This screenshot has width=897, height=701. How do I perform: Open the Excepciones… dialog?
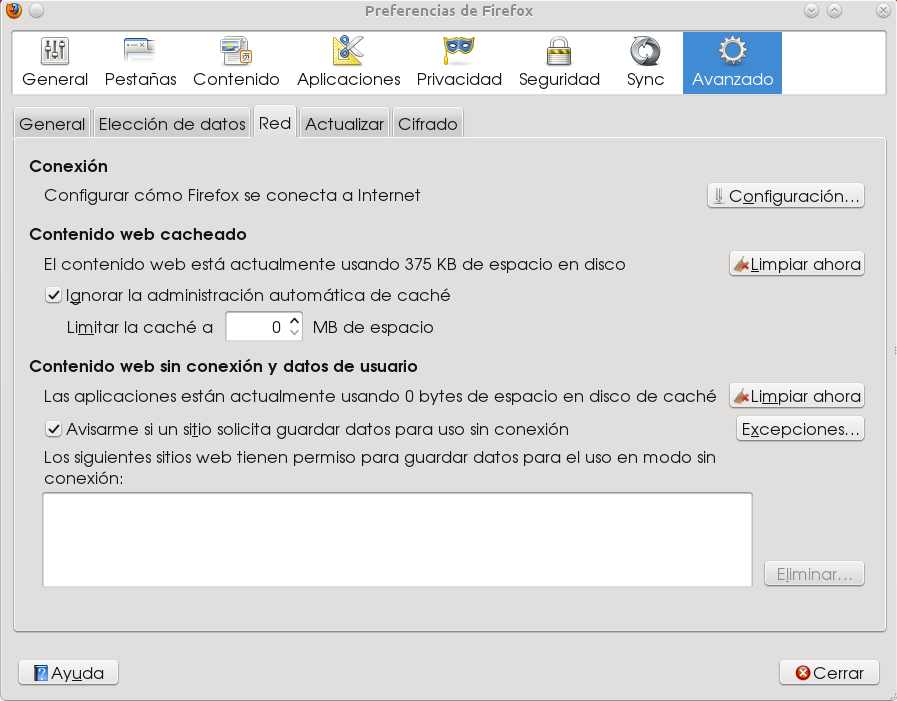(x=800, y=429)
